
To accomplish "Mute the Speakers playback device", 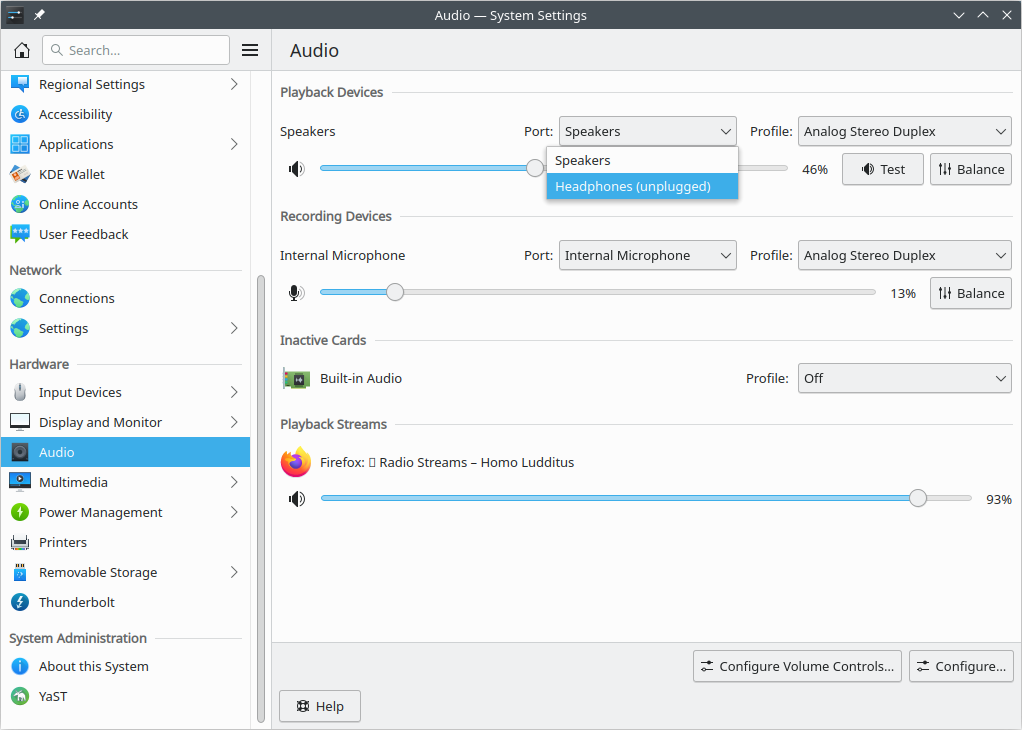I will click(296, 169).
